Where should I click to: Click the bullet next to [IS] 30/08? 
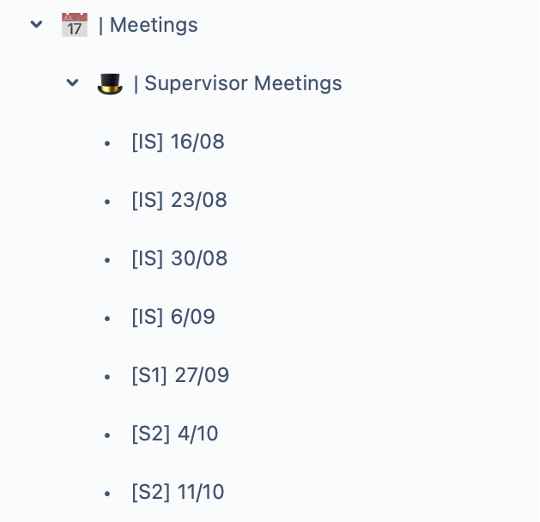[x=107, y=260]
